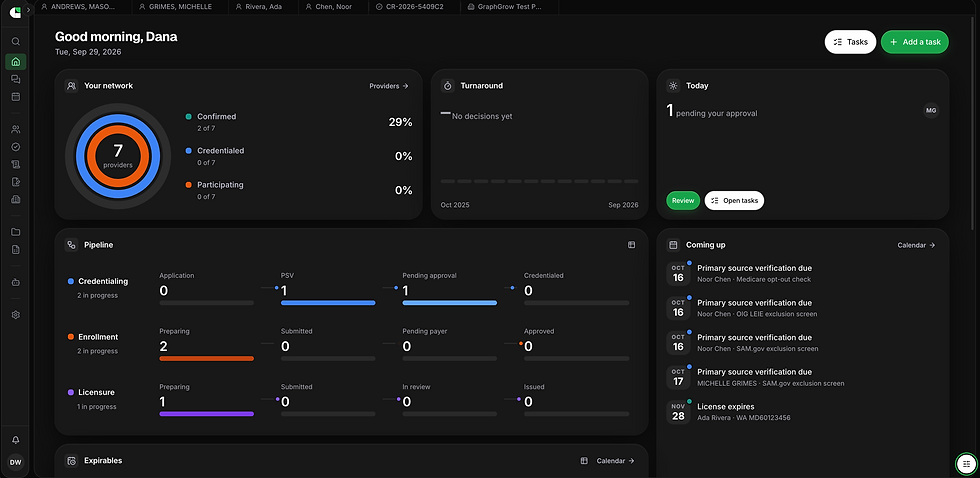
Task: Click the Add a task button
Action: (915, 42)
